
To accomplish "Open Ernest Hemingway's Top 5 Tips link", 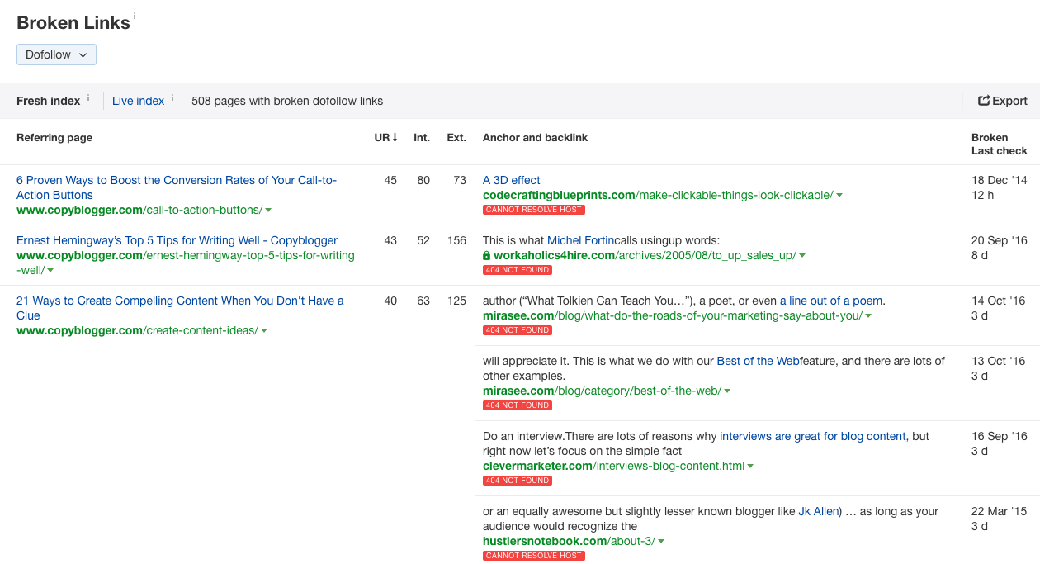I will click(x=177, y=241).
